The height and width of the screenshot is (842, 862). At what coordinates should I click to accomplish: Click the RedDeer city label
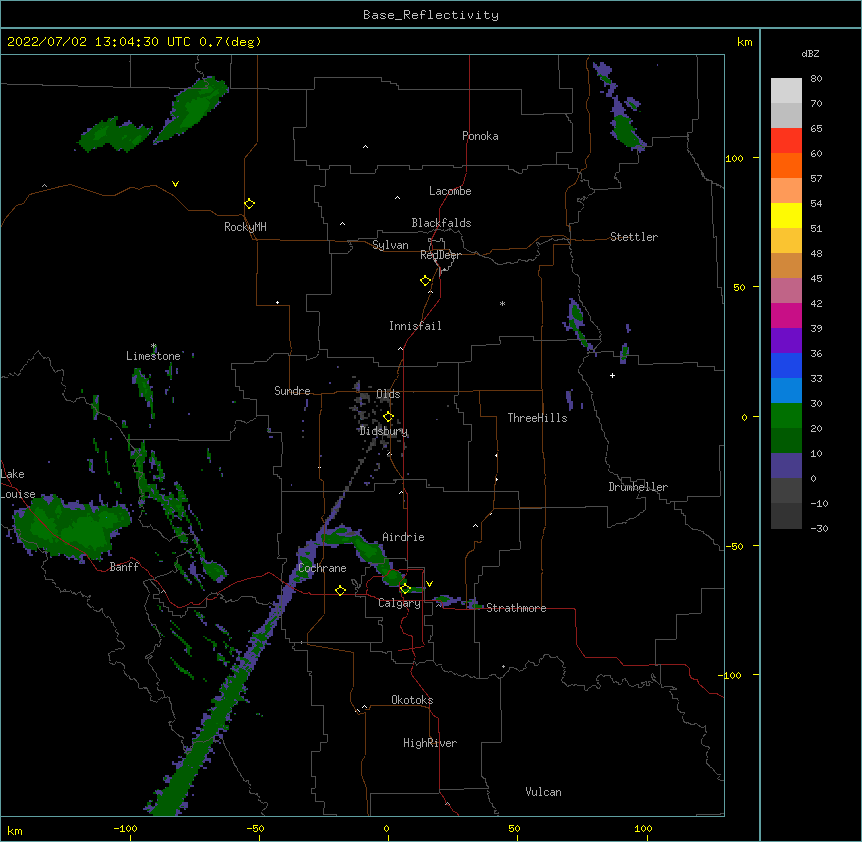point(440,255)
